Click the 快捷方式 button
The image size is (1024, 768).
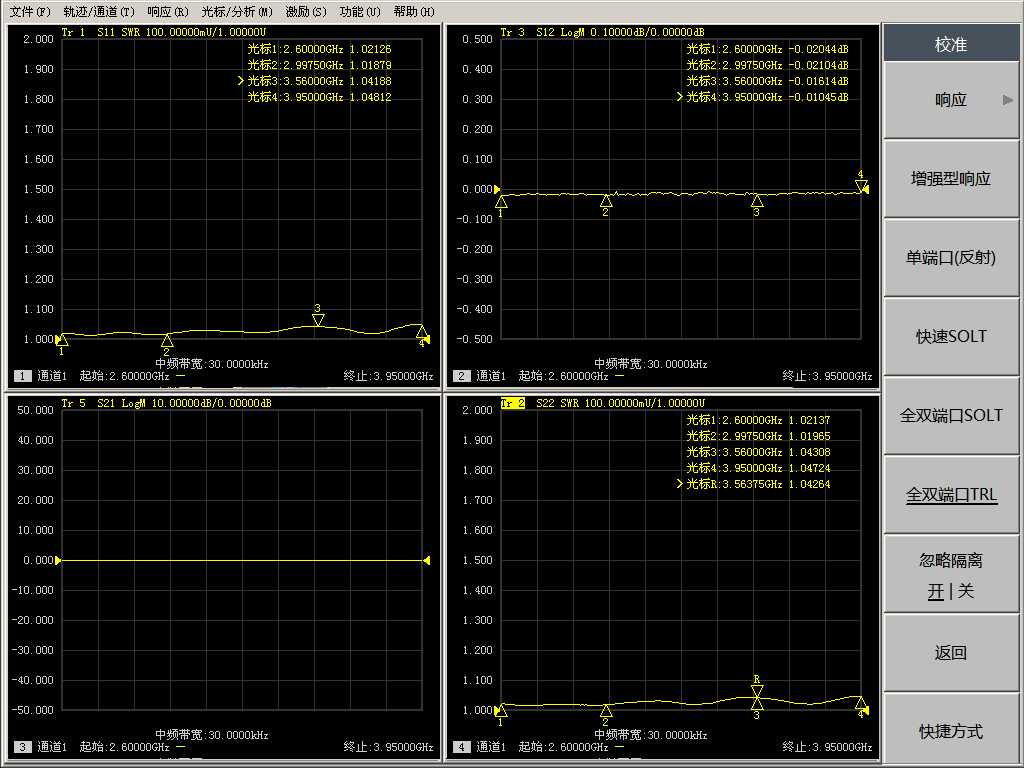coord(951,731)
